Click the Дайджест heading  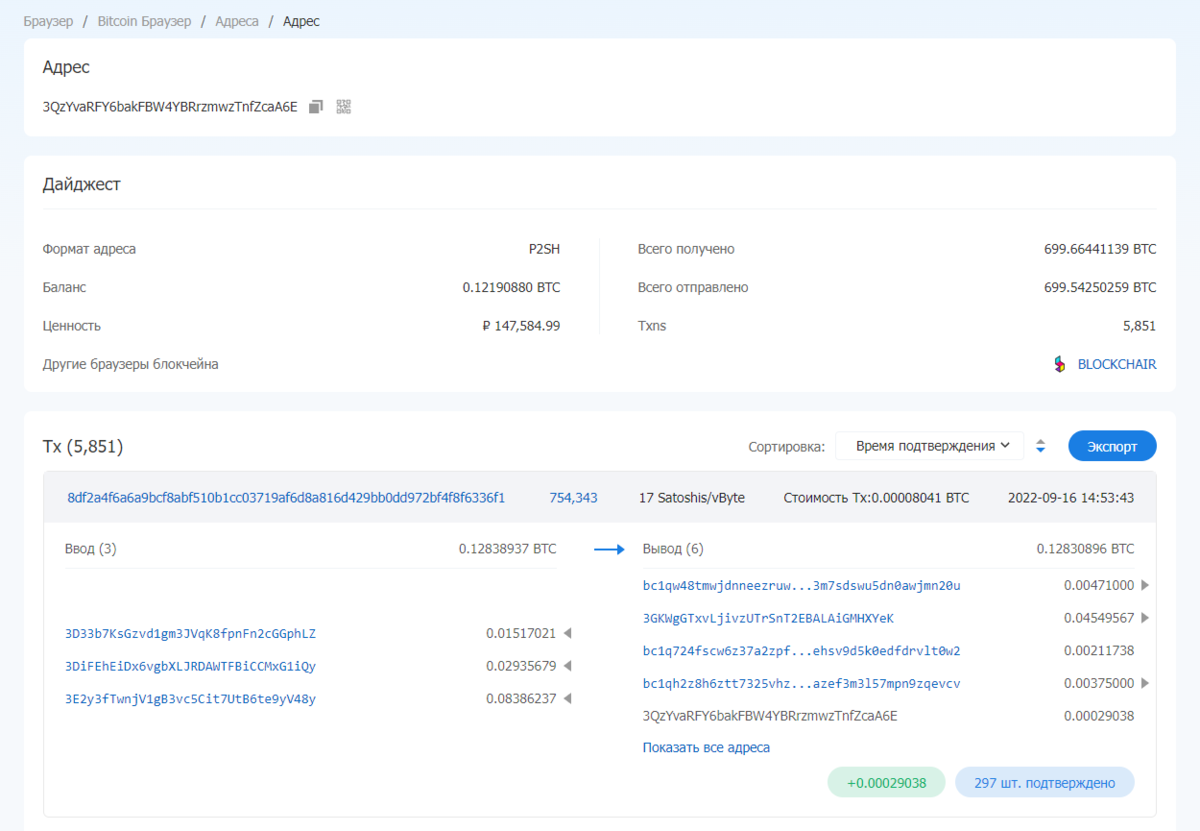click(x=82, y=184)
